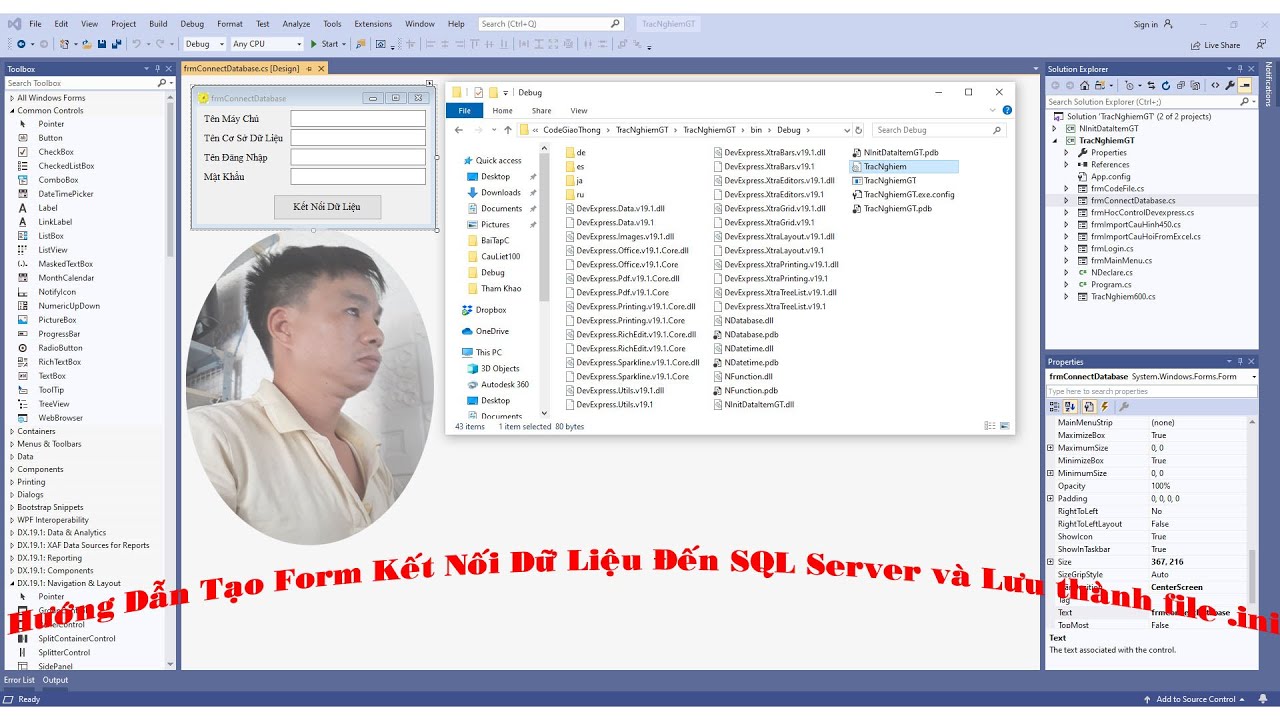
Task: Open object selector dropdown in Properties panel
Action: [1254, 376]
